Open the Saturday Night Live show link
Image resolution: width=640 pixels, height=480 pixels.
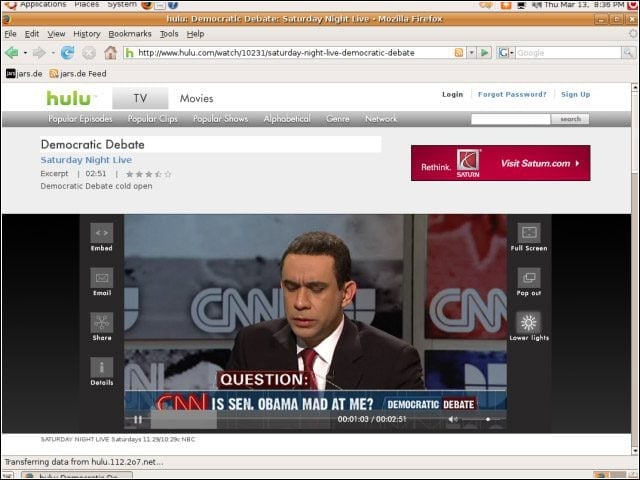[86, 160]
